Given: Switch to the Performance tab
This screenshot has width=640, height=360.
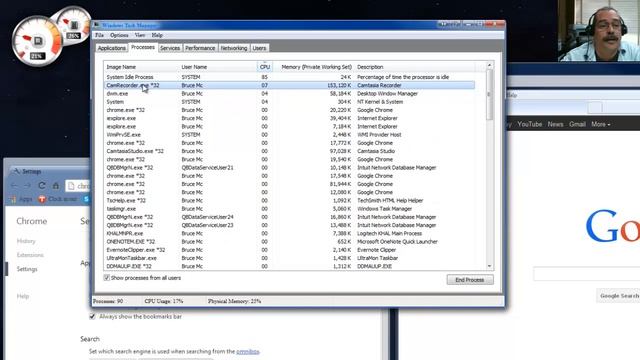Looking at the screenshot, I should click(200, 48).
